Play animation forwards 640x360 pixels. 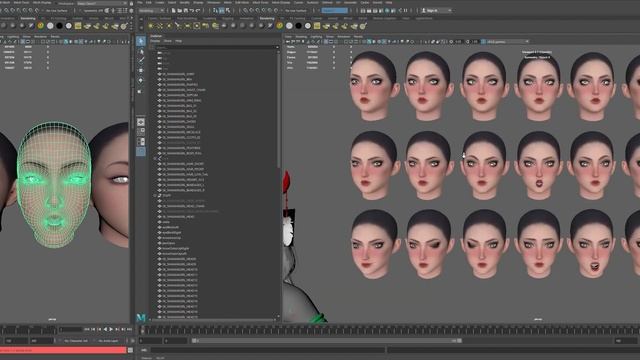(x=111, y=329)
